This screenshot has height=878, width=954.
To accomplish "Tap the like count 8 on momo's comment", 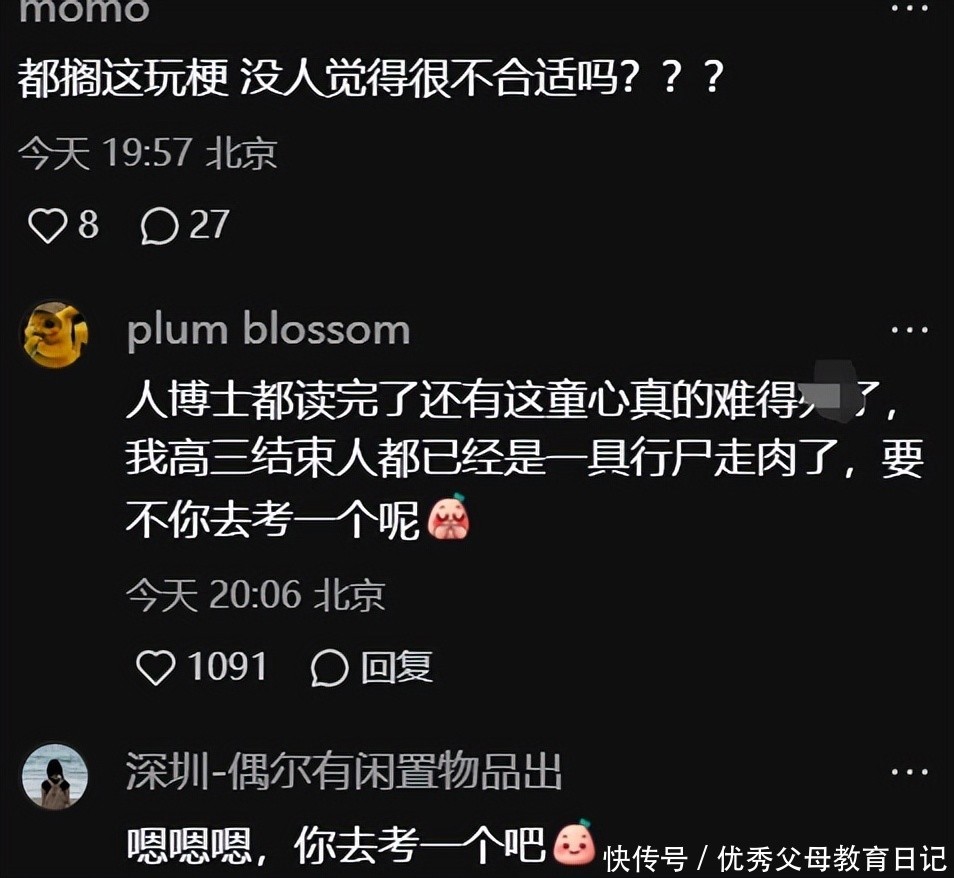I will pos(88,225).
